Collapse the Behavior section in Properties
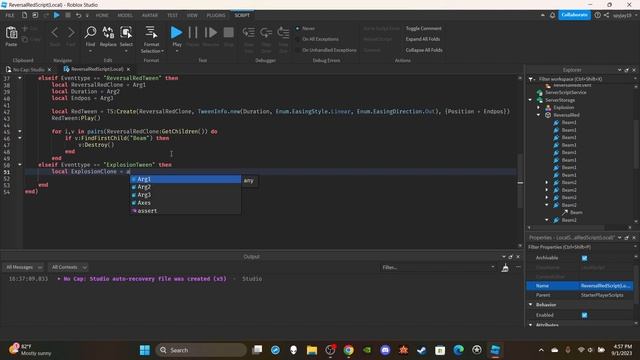Screen dimensions: 640x360 pyautogui.click(x=531, y=304)
